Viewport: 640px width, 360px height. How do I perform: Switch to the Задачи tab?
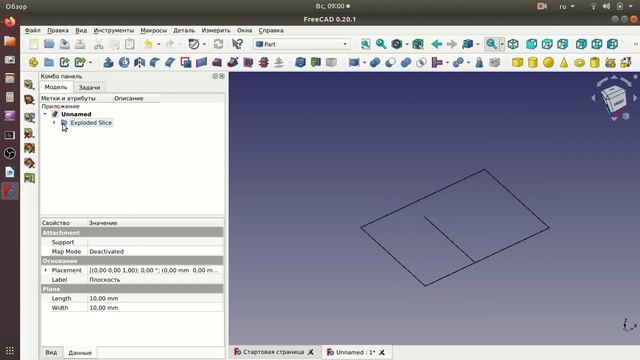89,87
